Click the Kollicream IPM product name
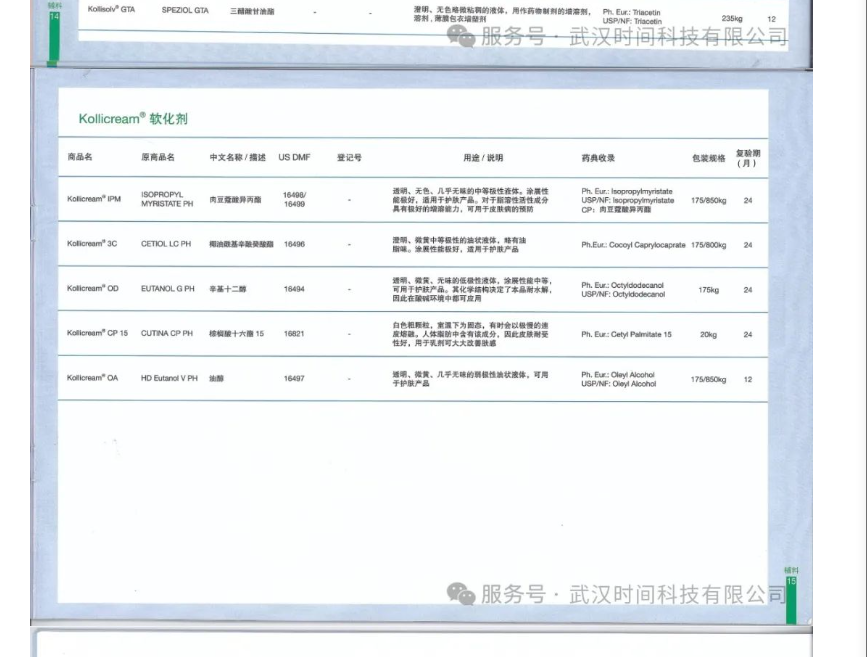The width and height of the screenshot is (867, 657). [94, 199]
